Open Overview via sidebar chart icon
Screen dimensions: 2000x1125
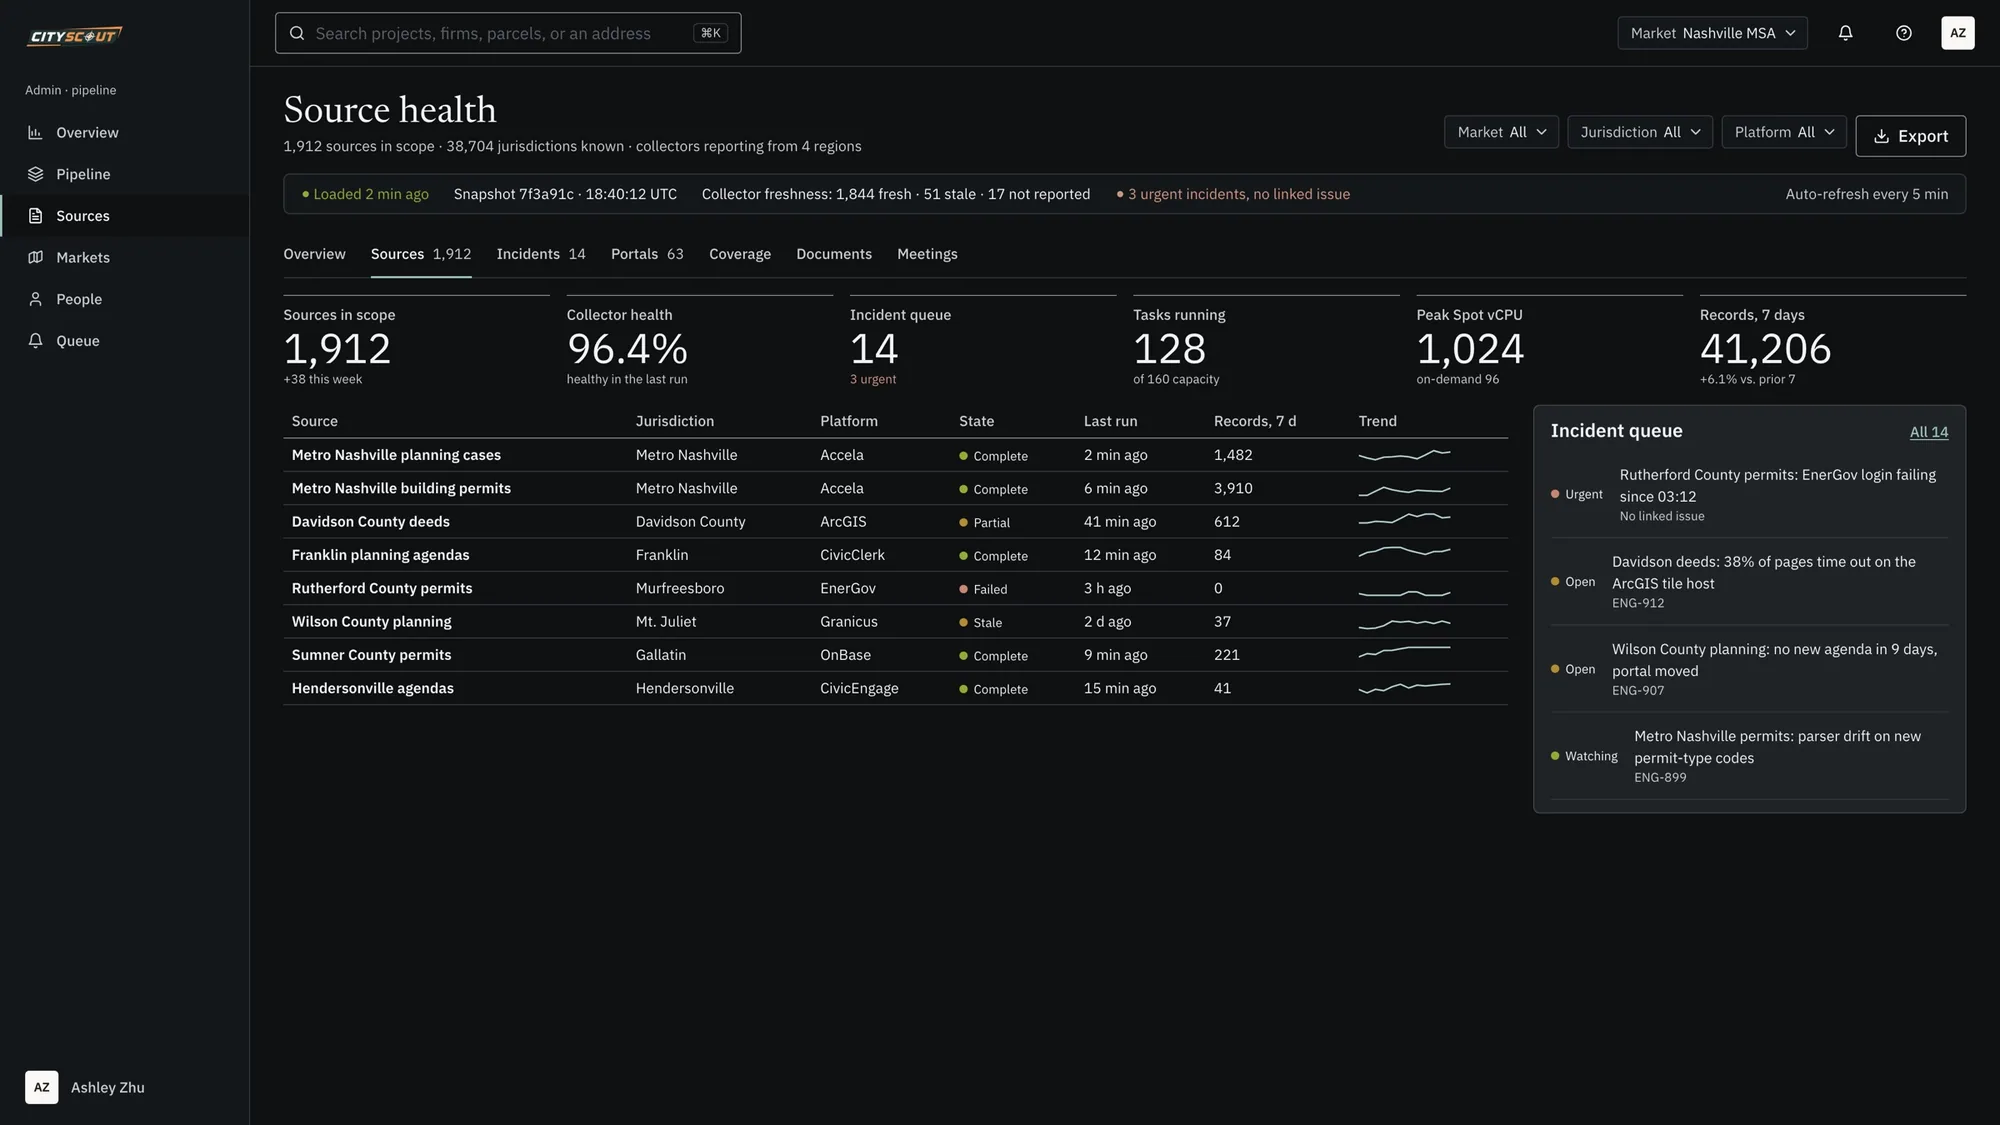[x=35, y=133]
